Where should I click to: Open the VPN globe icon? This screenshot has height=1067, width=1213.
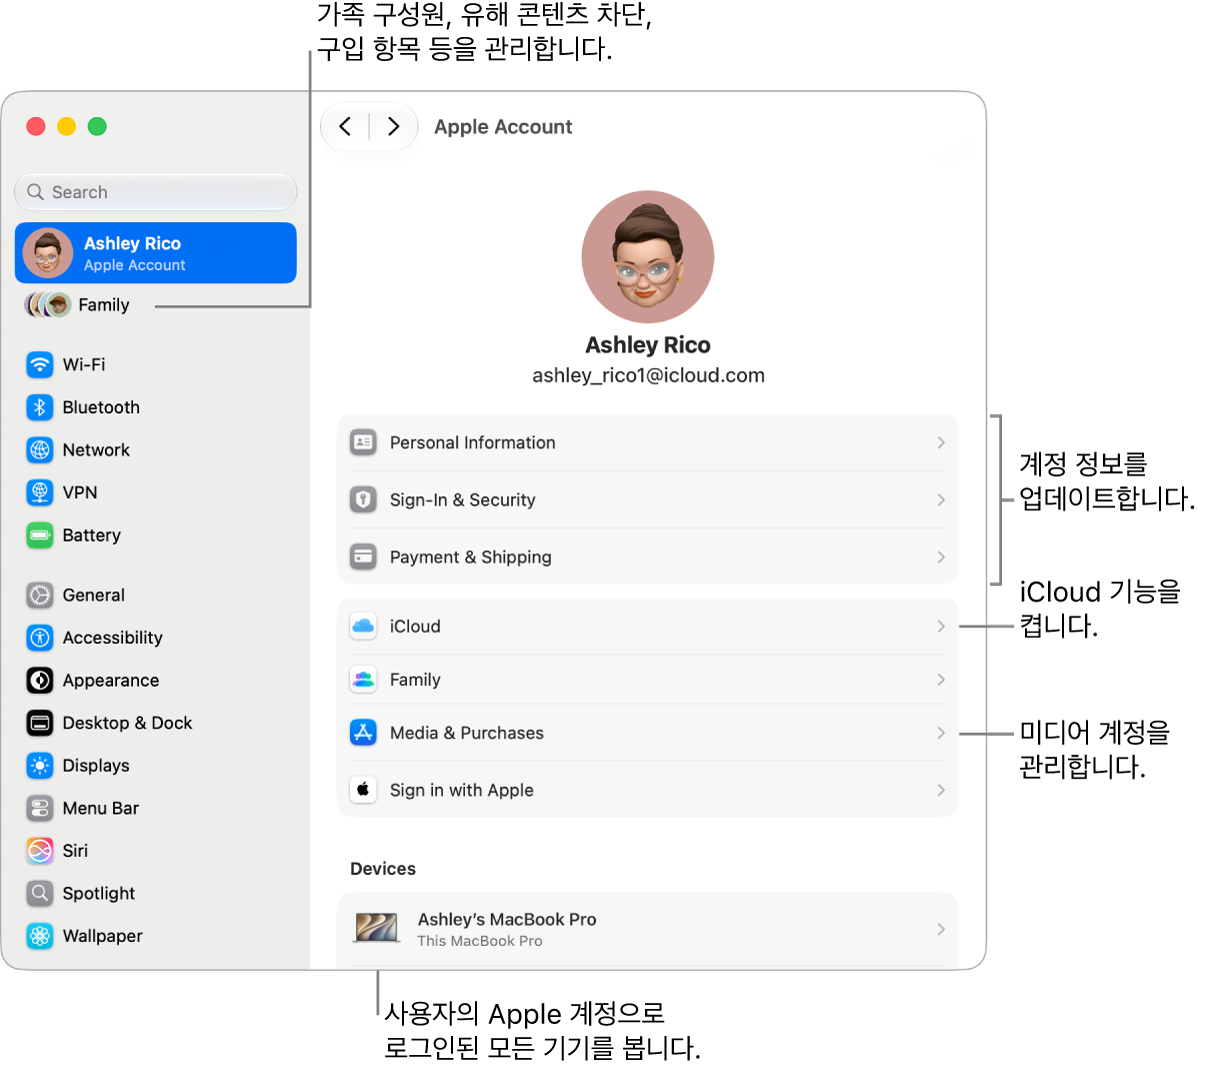point(40,492)
